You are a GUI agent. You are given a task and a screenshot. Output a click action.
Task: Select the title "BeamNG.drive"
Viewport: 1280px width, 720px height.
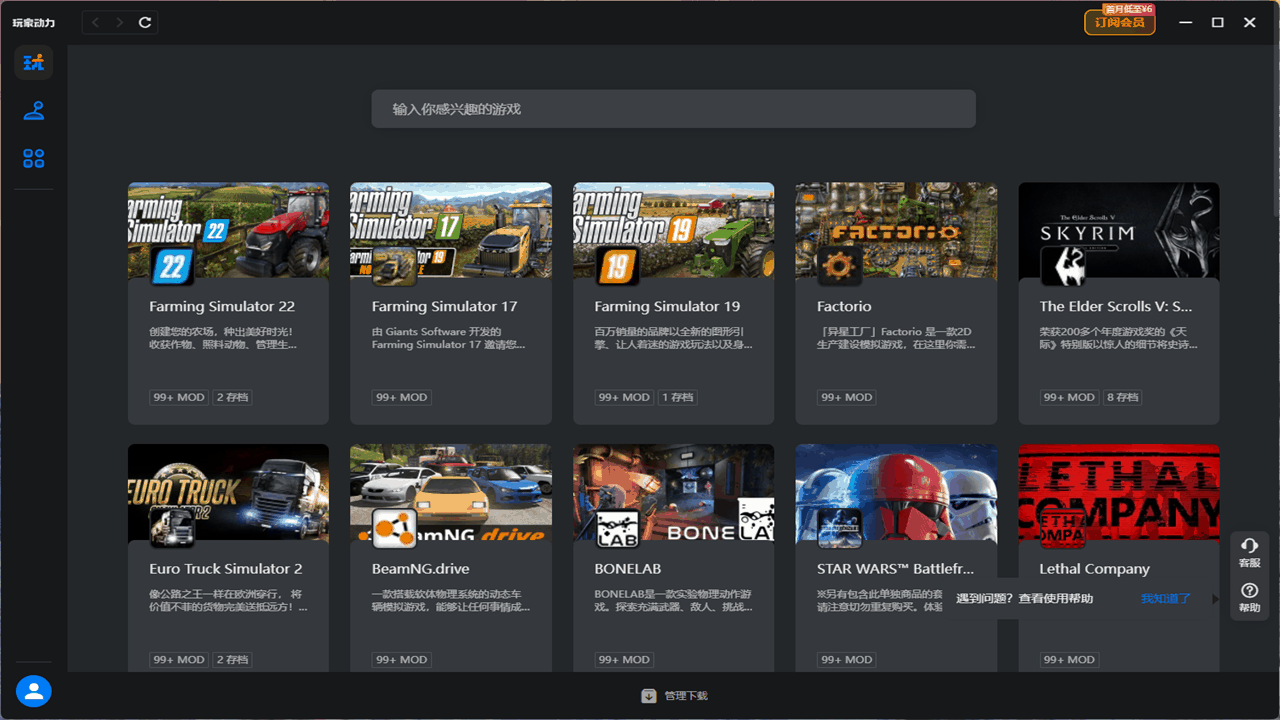pos(420,569)
